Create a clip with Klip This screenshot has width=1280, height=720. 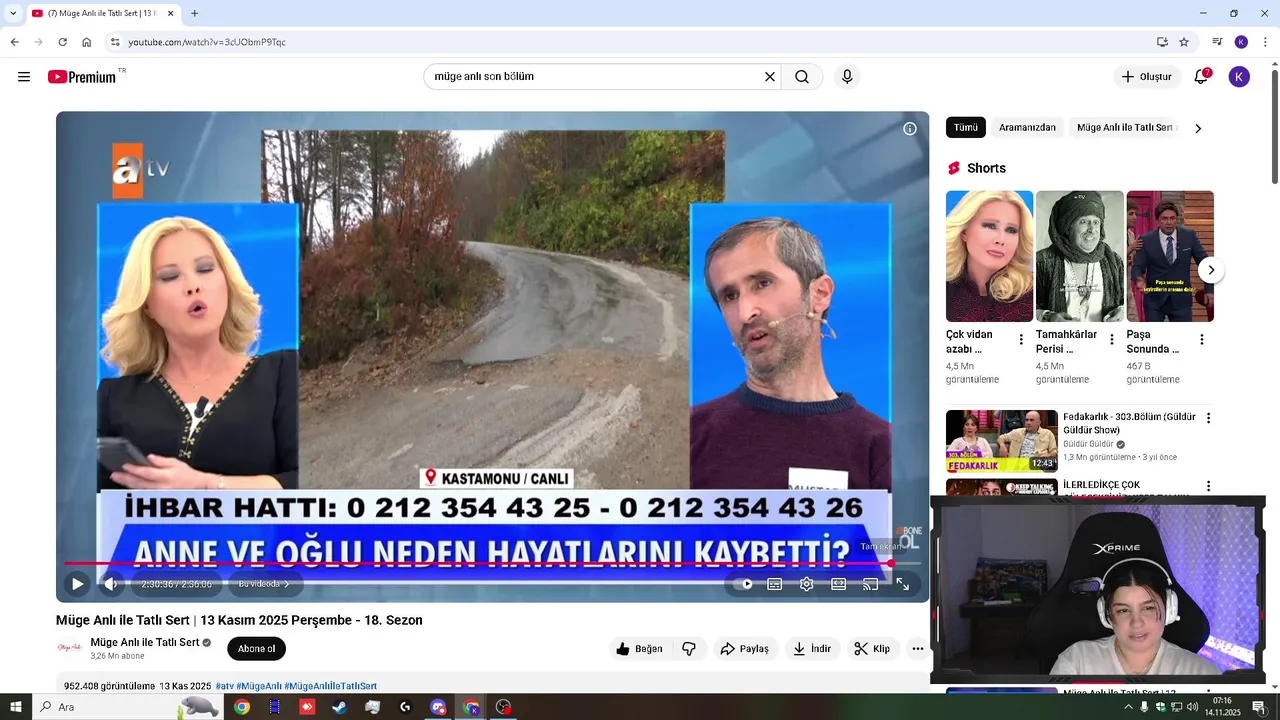tap(872, 649)
